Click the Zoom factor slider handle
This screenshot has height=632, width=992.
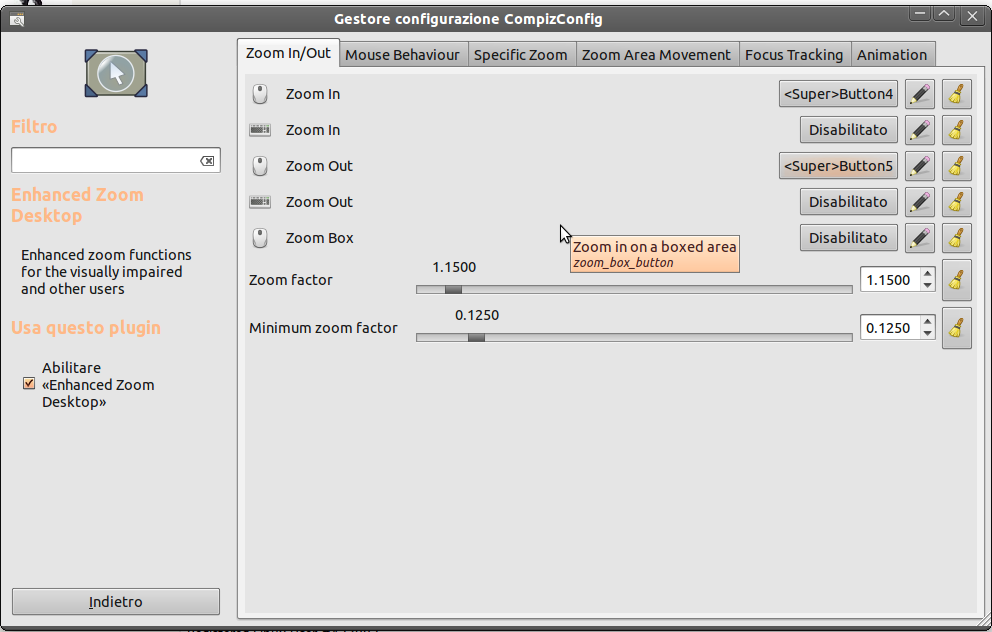pos(453,290)
